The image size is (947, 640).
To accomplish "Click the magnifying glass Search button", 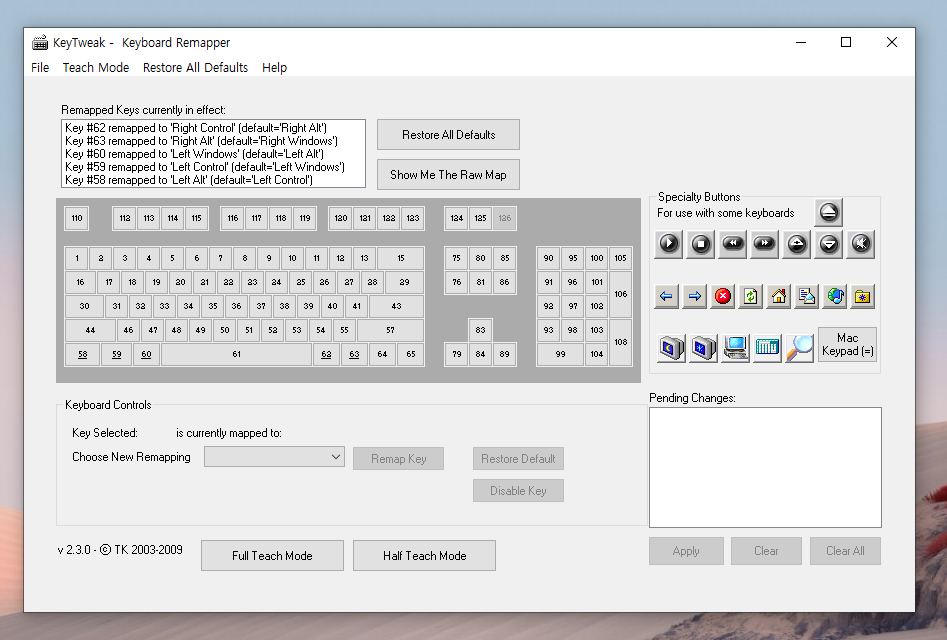I will (800, 348).
